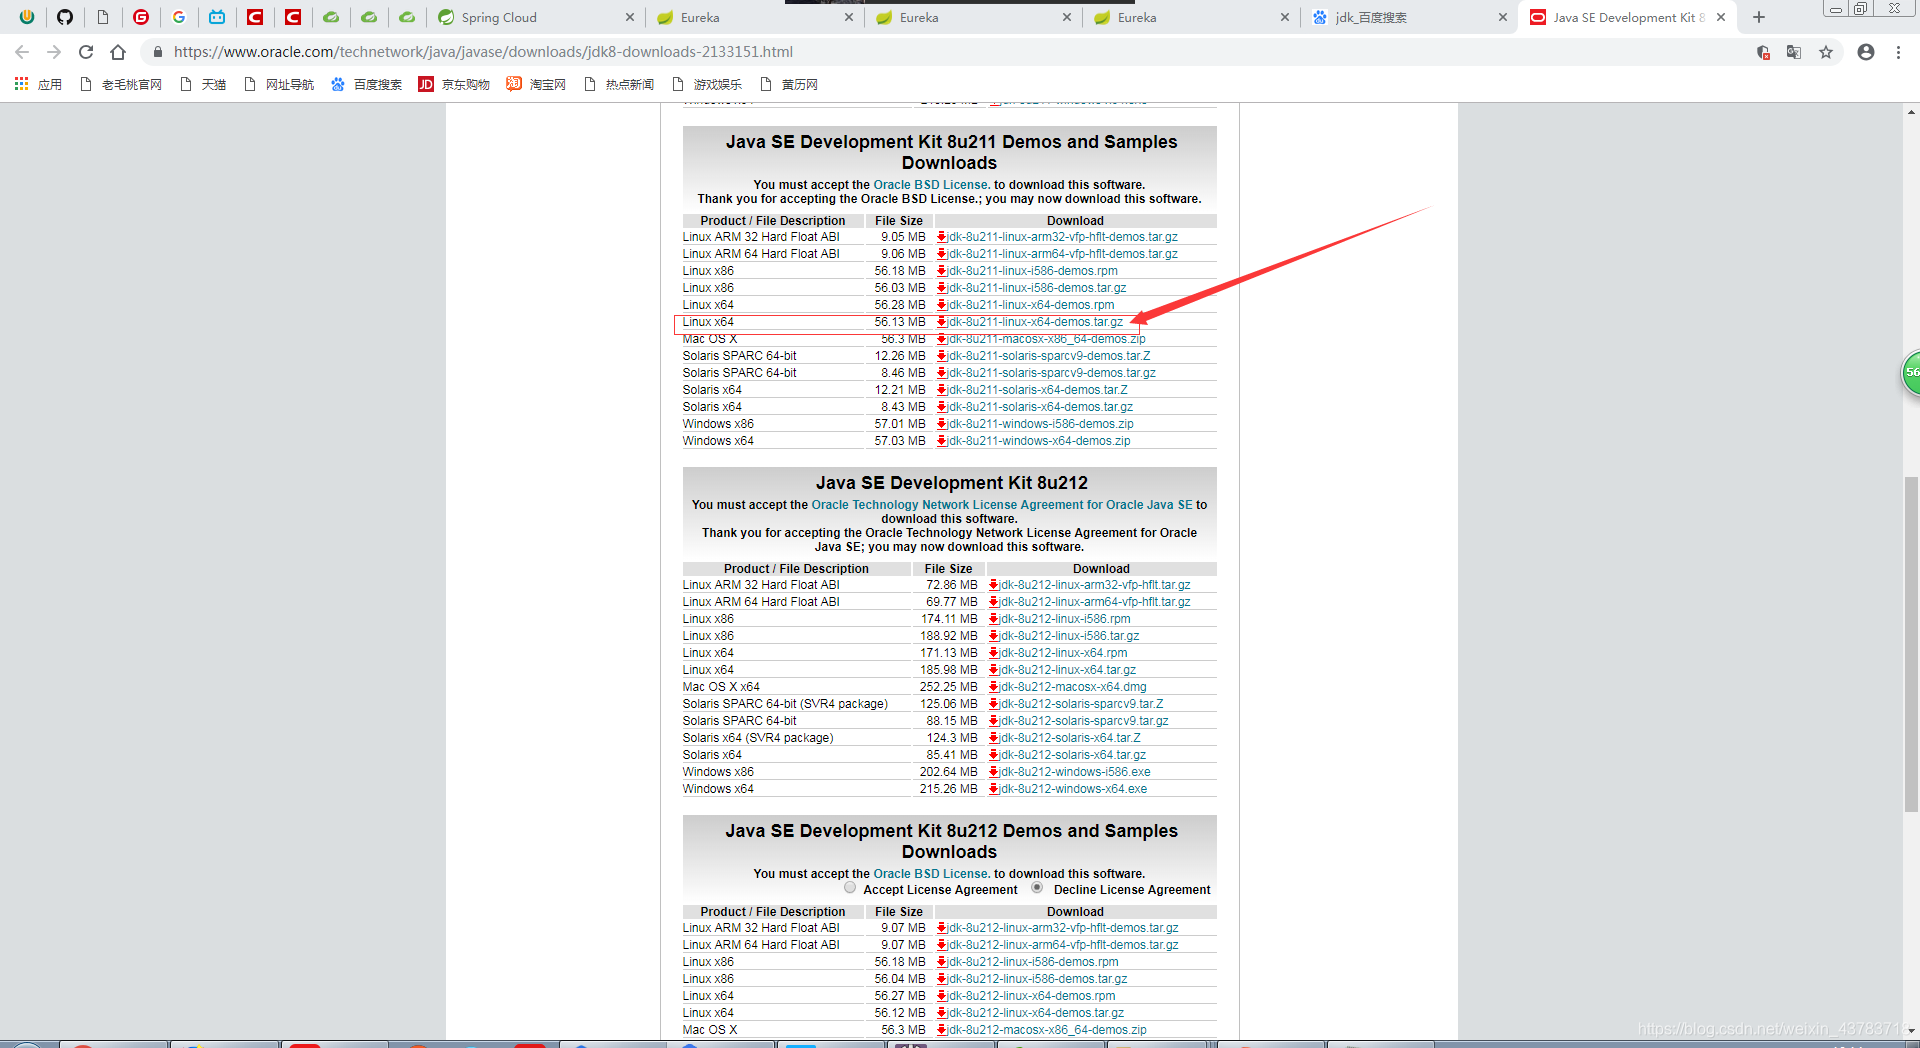Open the user profile menu
The width and height of the screenshot is (1920, 1048).
(1866, 52)
